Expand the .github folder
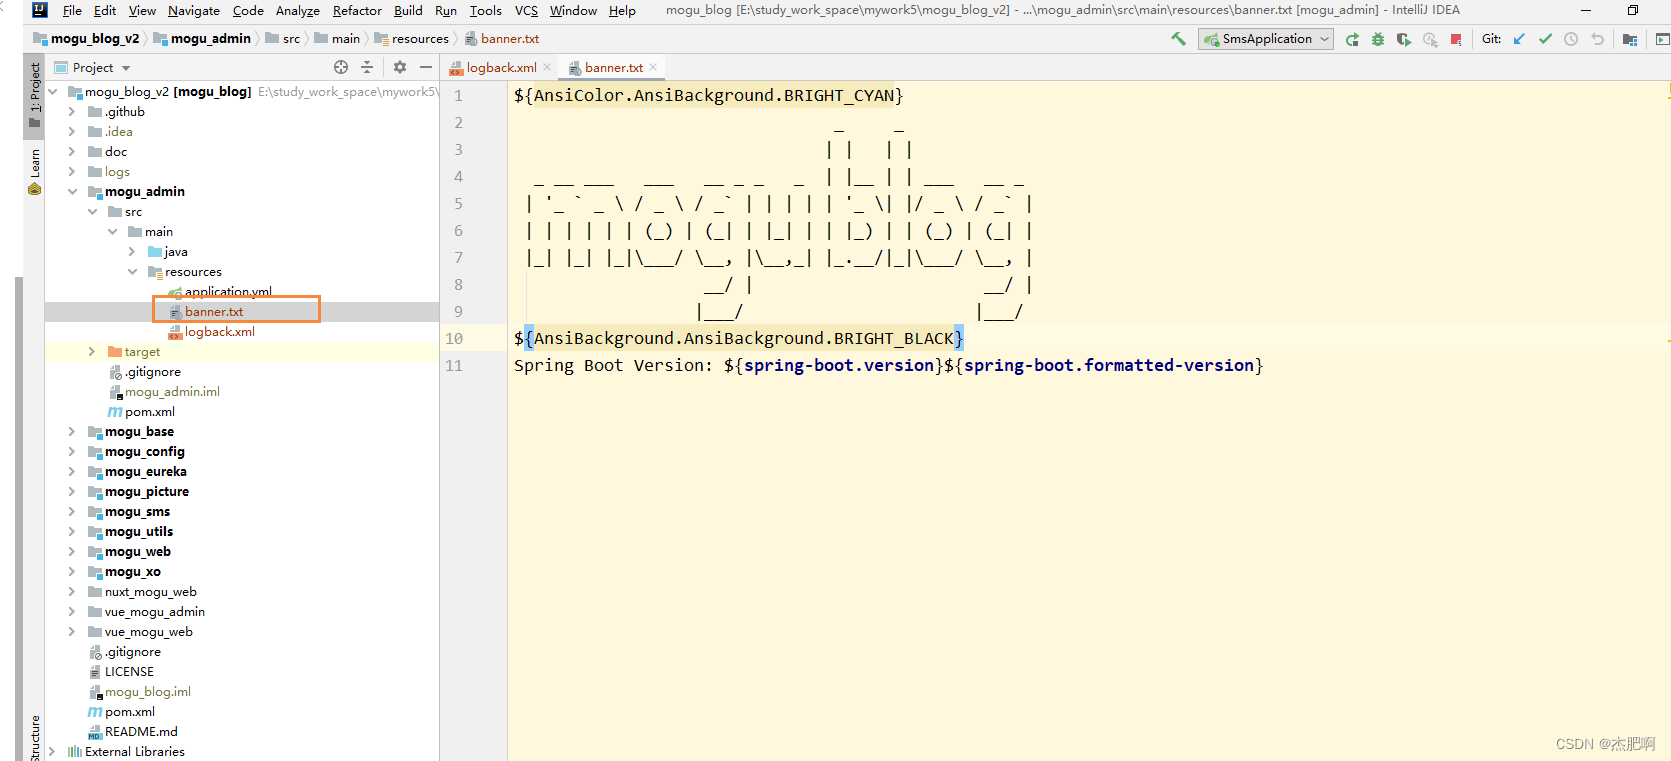1671x761 pixels. click(x=72, y=111)
